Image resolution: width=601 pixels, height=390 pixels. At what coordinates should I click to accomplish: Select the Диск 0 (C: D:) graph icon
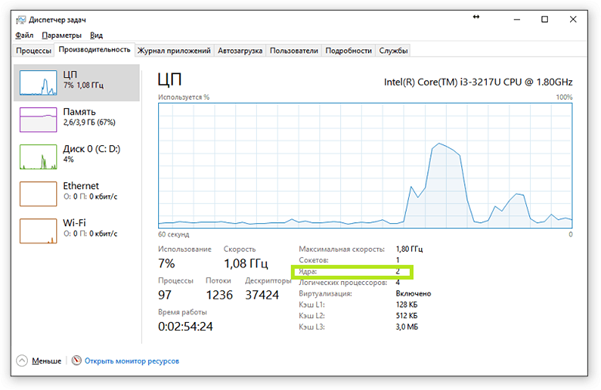[38, 157]
